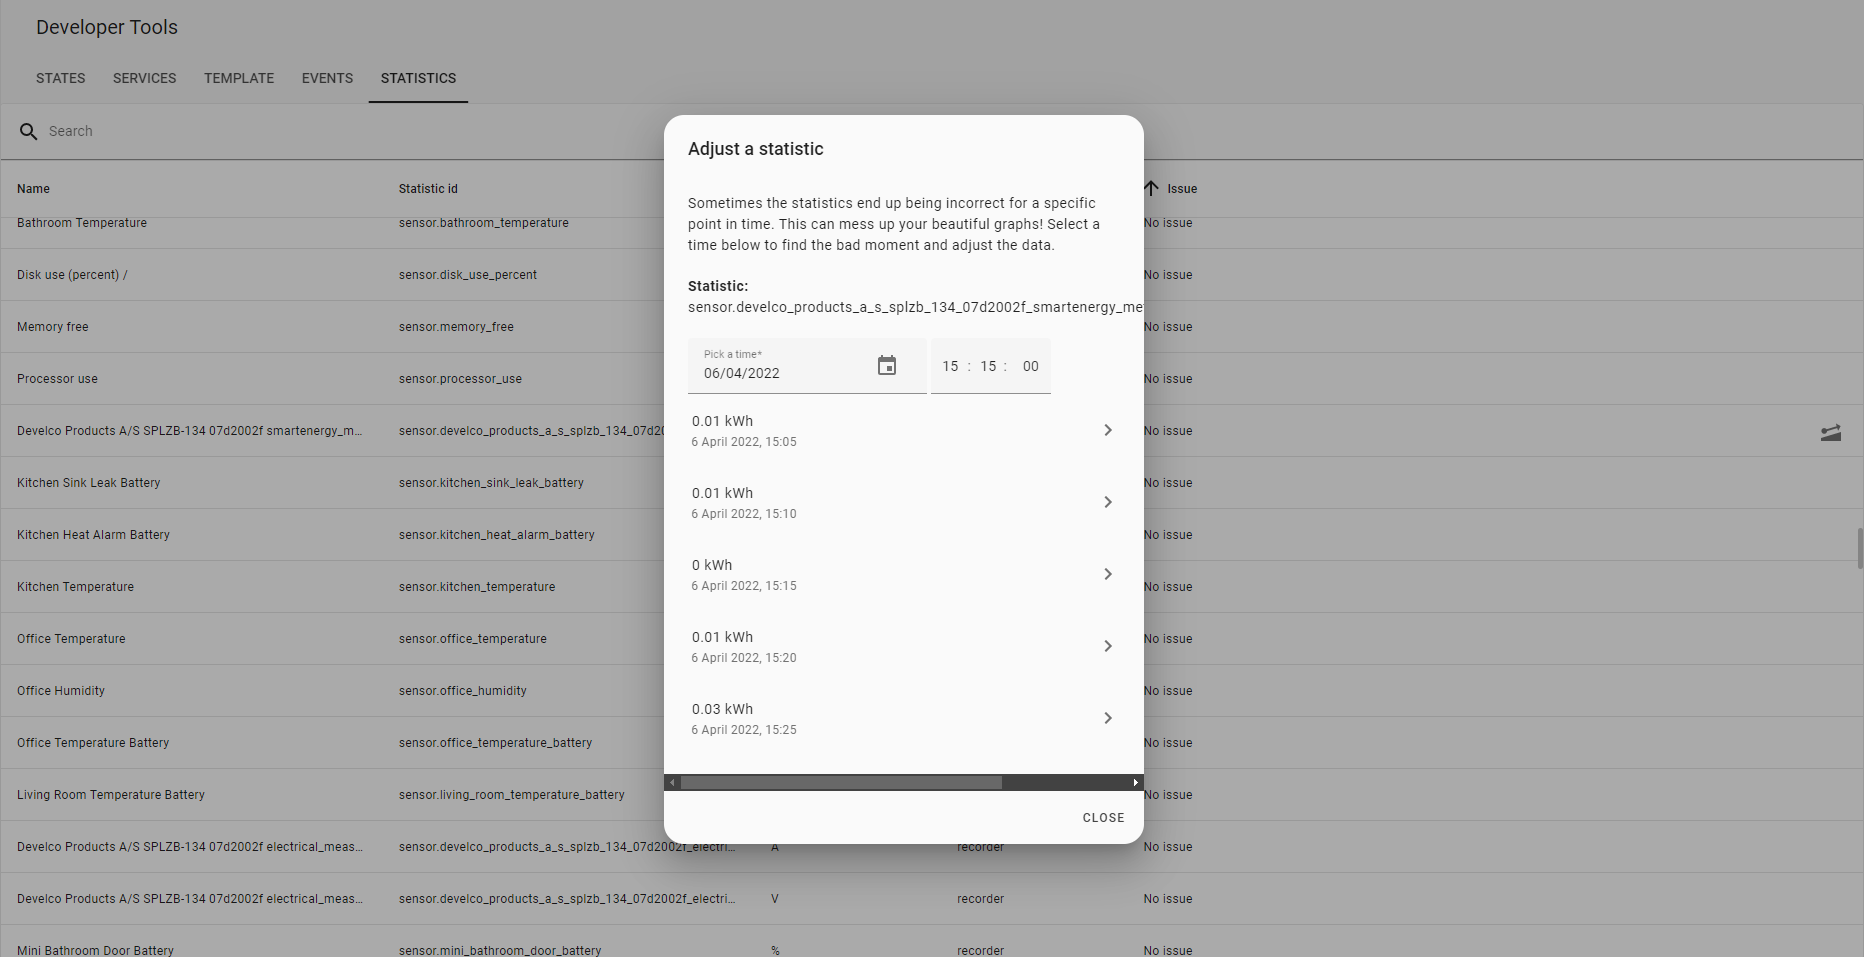Viewport: 1864px width, 957px height.
Task: Click the Developer Tools page title
Action: [107, 27]
